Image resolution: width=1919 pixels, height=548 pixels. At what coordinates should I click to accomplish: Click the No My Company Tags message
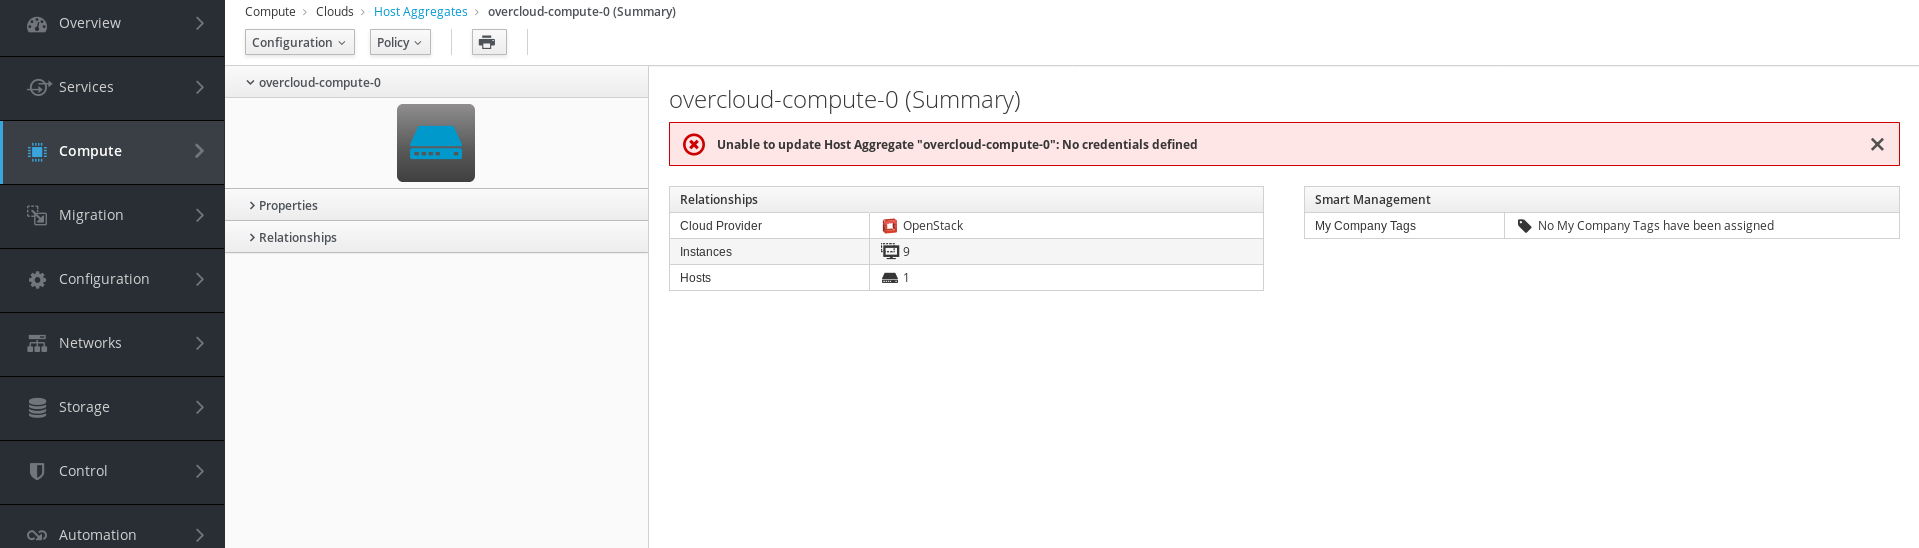tap(1656, 226)
